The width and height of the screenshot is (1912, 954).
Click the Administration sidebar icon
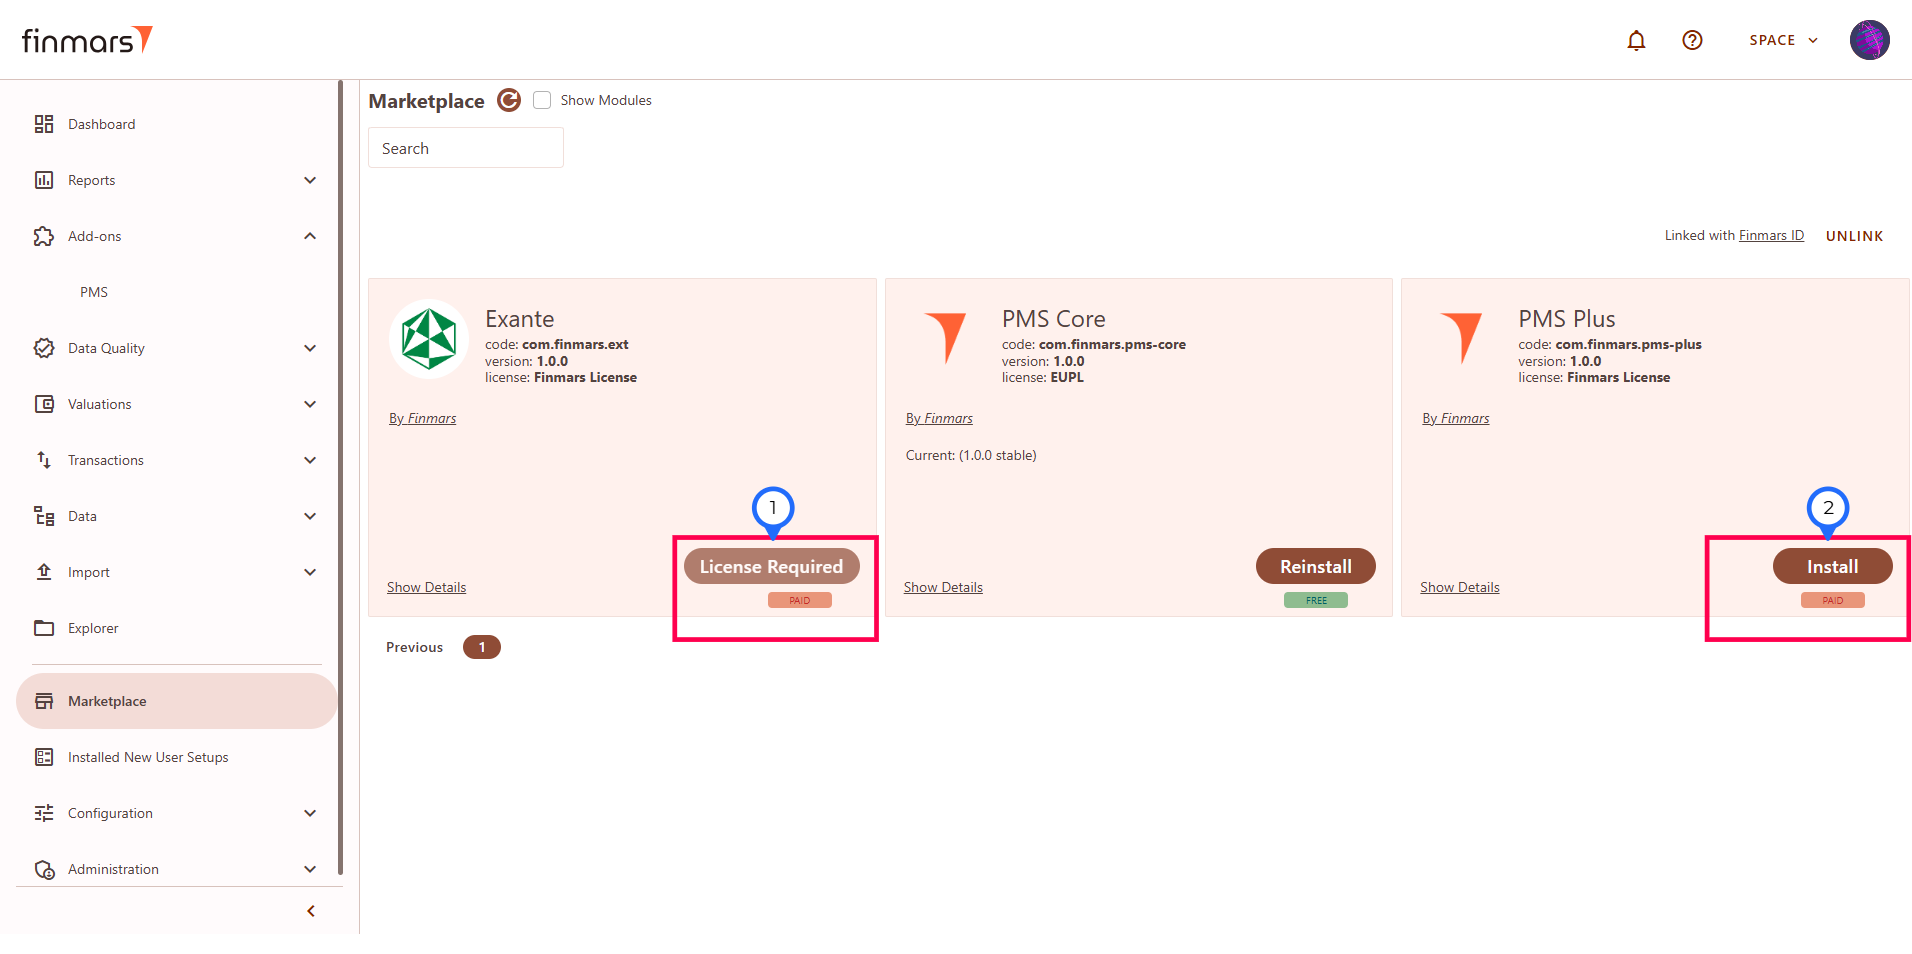(x=44, y=869)
